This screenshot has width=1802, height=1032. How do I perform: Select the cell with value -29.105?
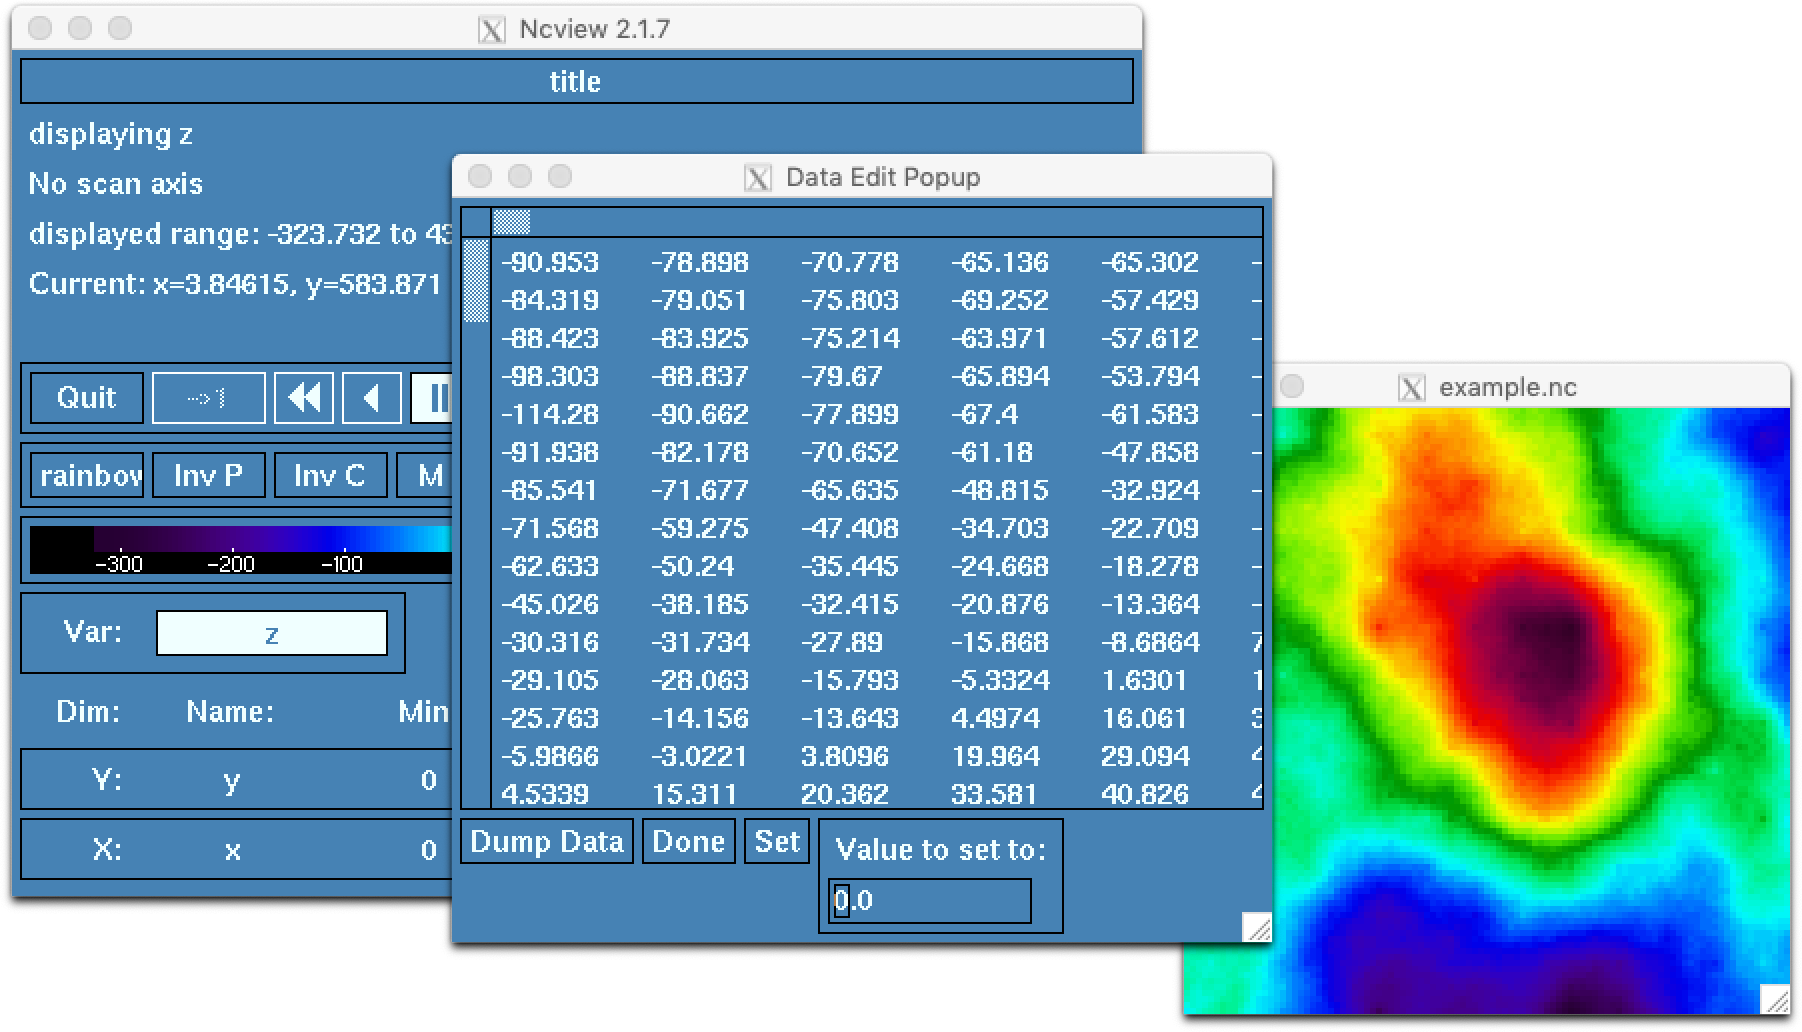click(550, 680)
